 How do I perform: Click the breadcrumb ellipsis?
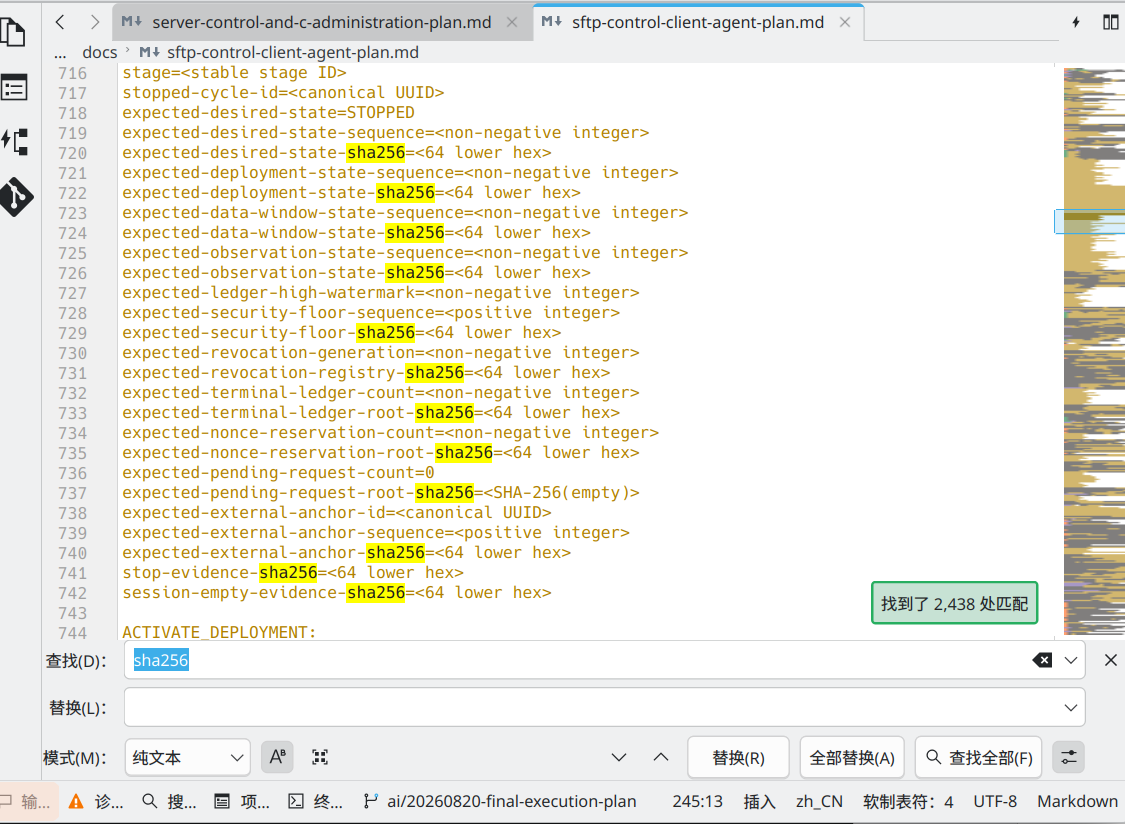60,52
